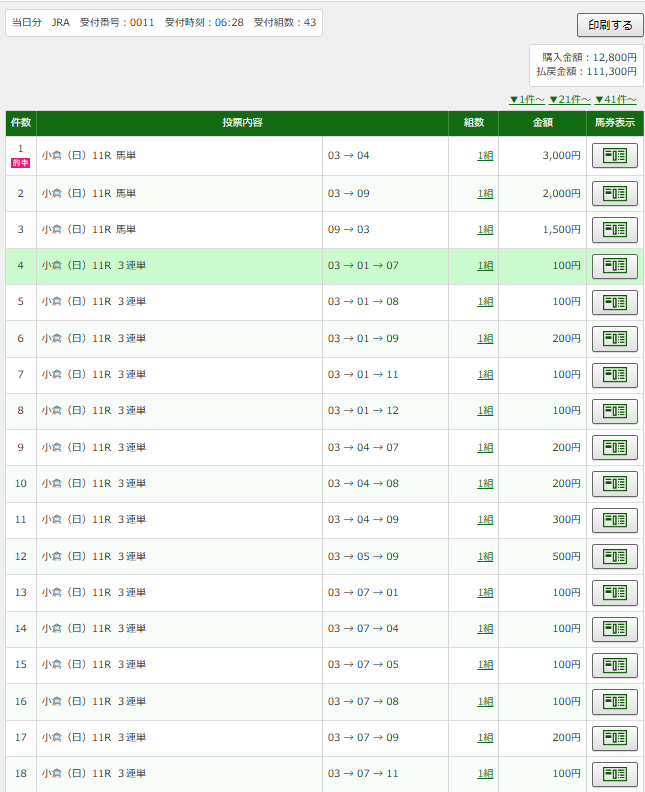
Task: Select the 購入金額：12,800円 text
Action: [589, 58]
